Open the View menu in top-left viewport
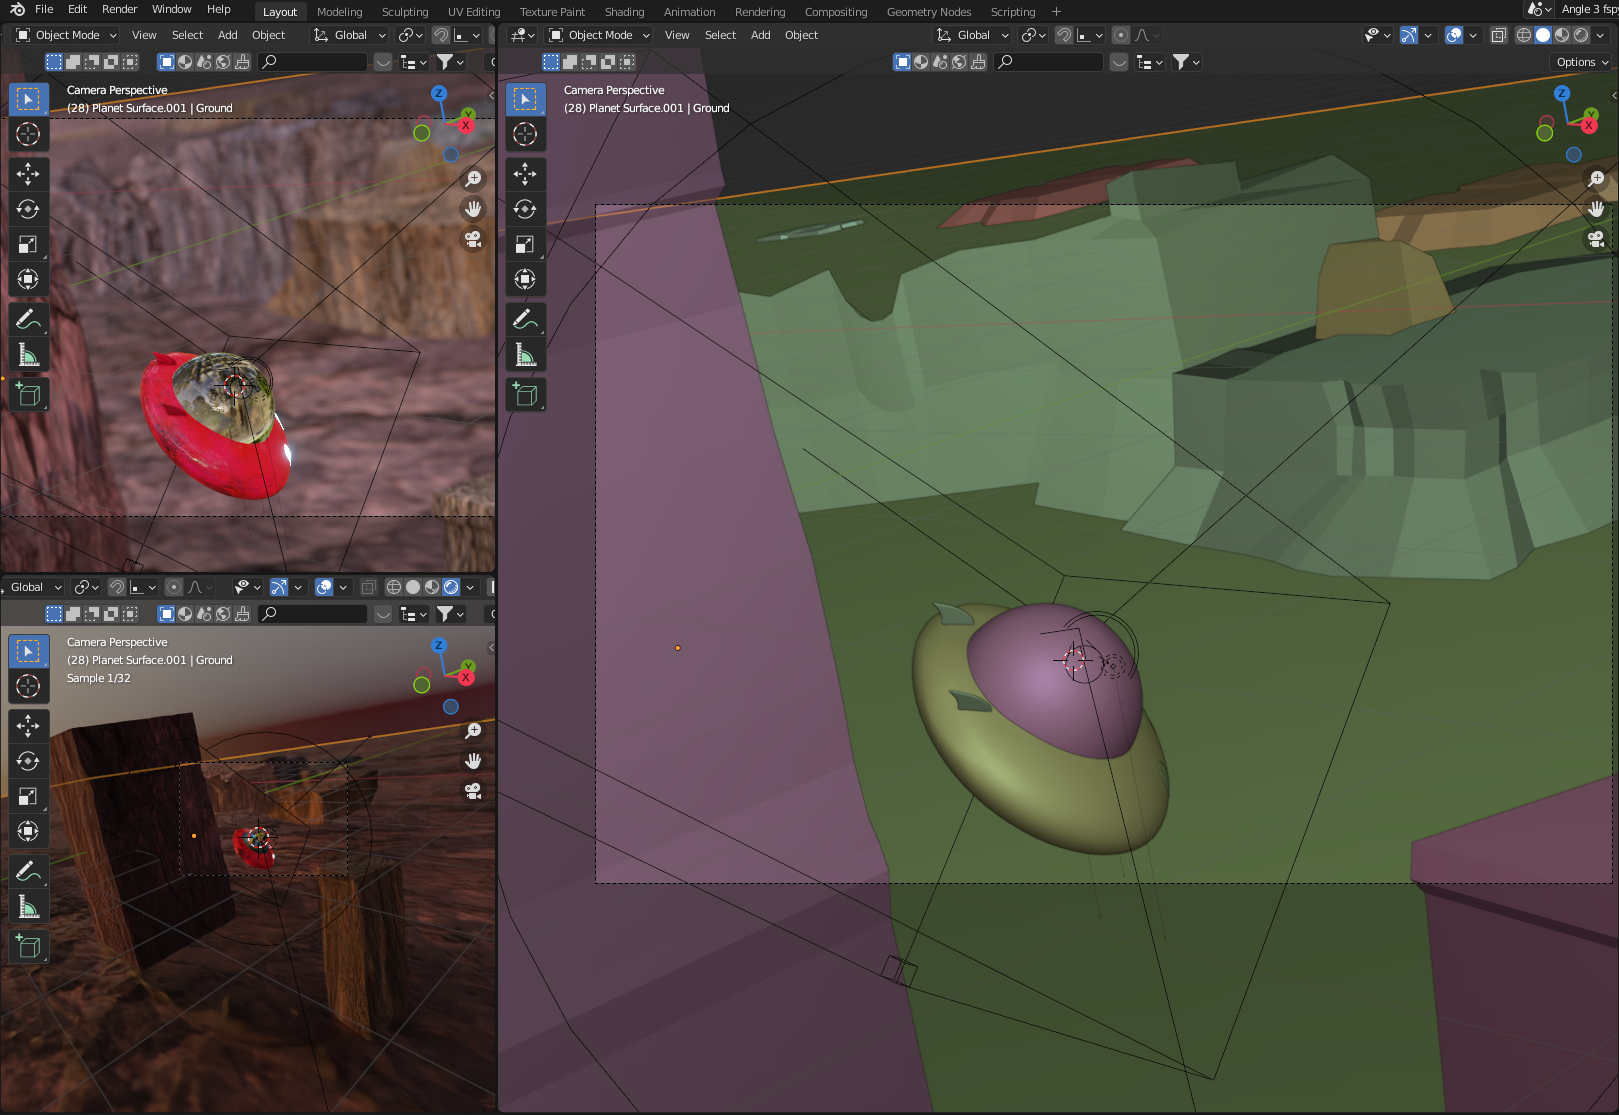This screenshot has height=1115, width=1619. pos(144,35)
